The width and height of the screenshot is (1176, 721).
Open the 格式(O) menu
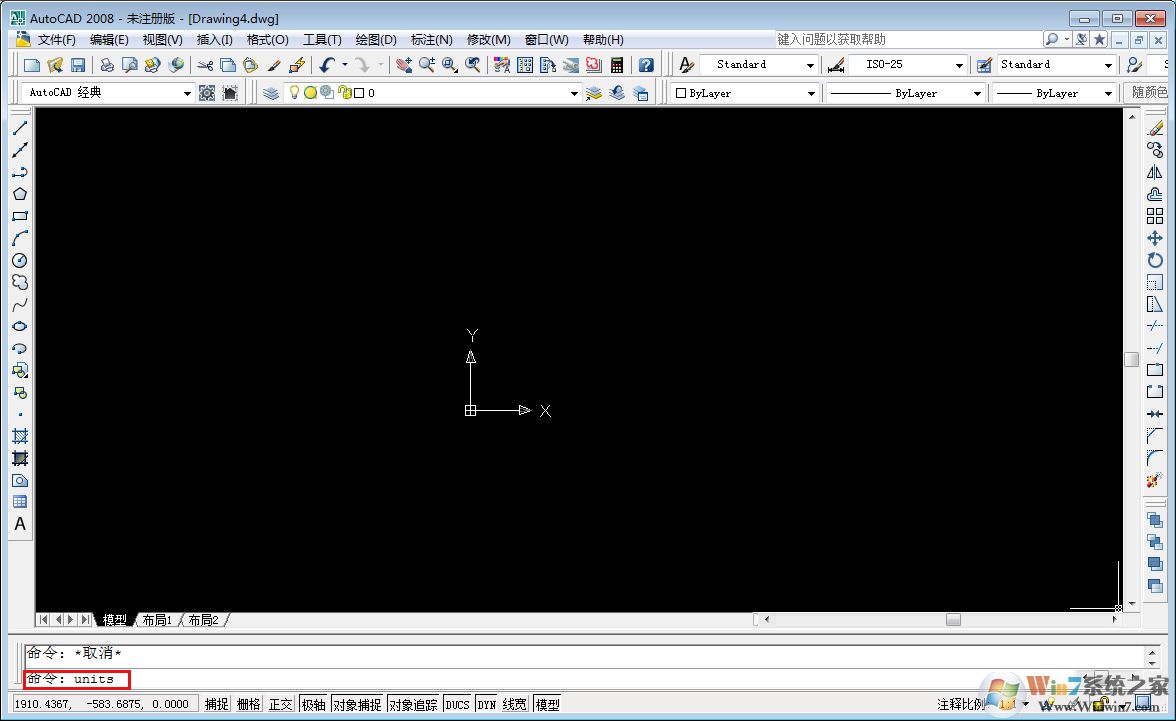[x=268, y=40]
